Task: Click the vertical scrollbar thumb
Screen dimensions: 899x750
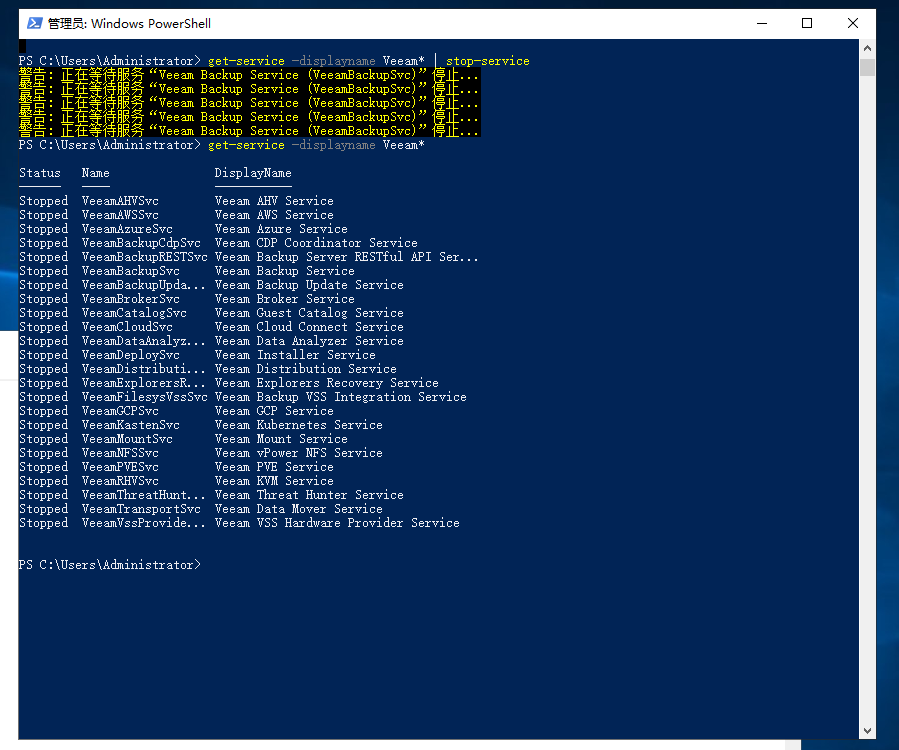Action: point(867,67)
